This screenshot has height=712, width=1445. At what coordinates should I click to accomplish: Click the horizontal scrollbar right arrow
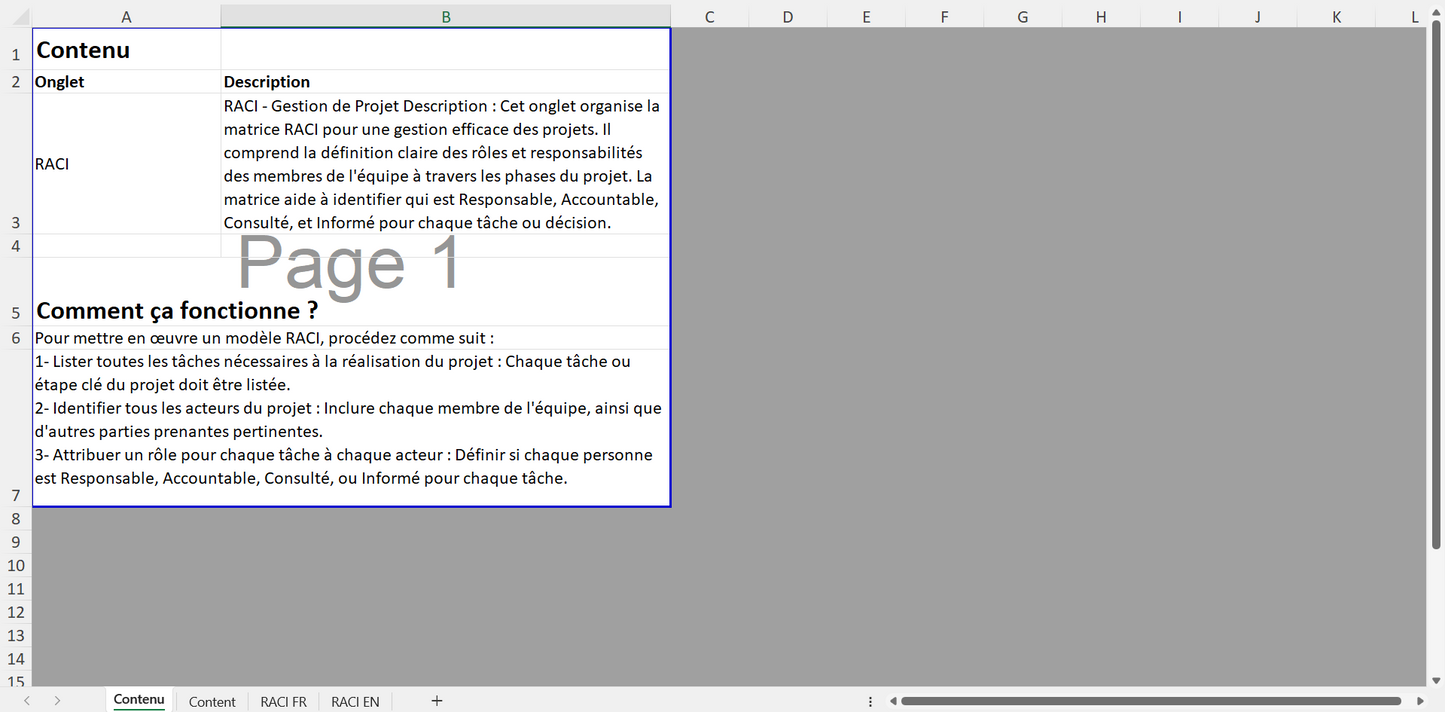point(1420,701)
